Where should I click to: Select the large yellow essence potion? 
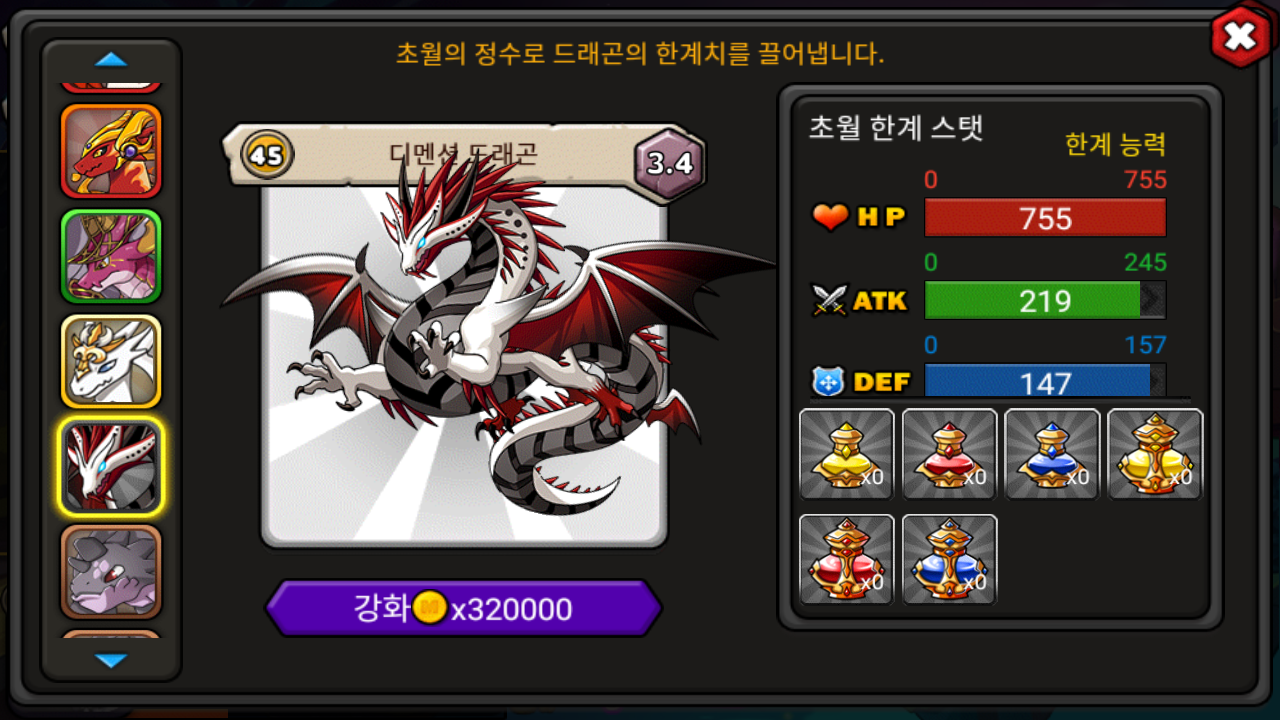coord(1155,454)
